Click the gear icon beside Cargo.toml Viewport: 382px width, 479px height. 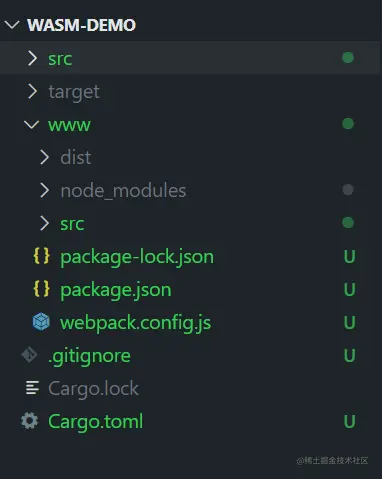pyautogui.click(x=30, y=421)
